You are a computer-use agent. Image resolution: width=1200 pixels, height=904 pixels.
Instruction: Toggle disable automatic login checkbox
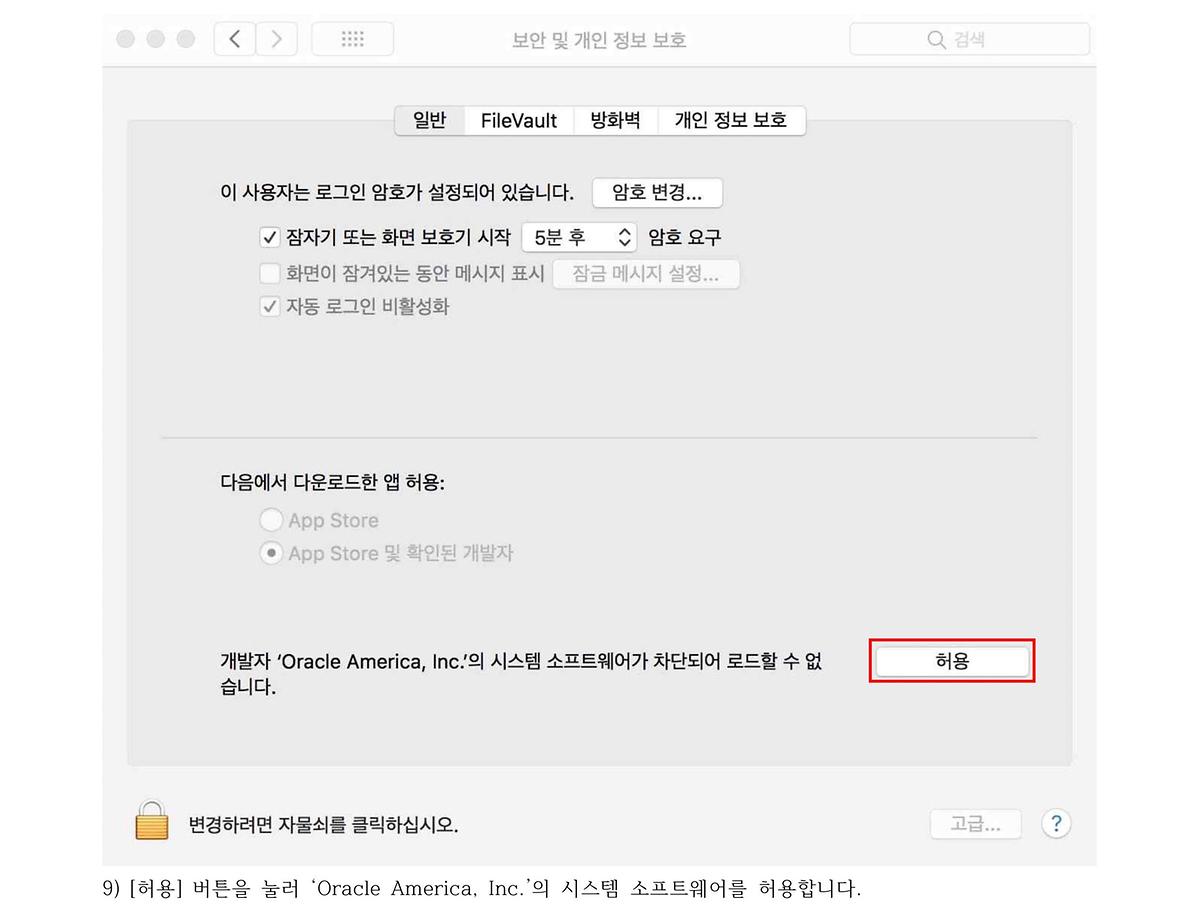coord(269,307)
